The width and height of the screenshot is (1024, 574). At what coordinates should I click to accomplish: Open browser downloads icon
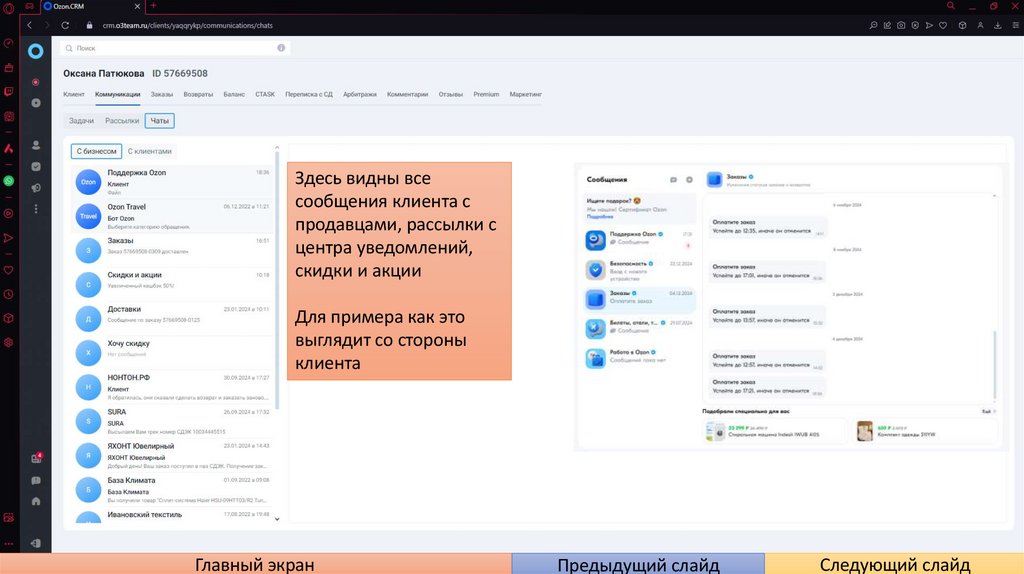point(998,25)
